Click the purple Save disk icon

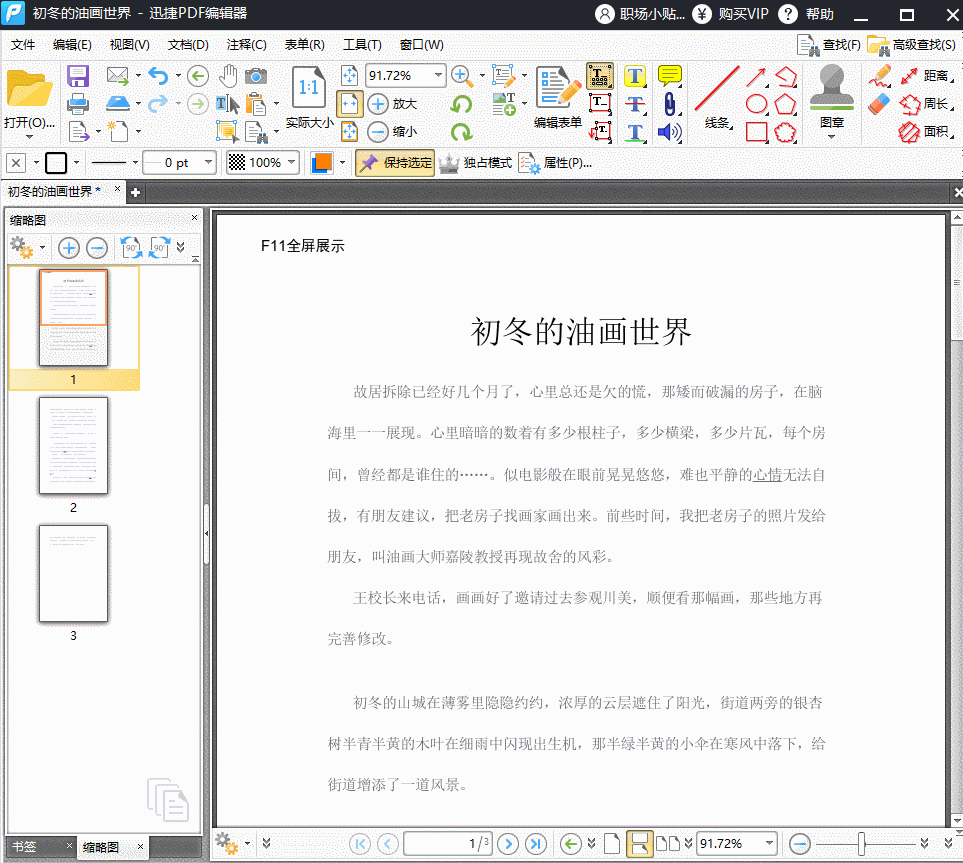[78, 76]
